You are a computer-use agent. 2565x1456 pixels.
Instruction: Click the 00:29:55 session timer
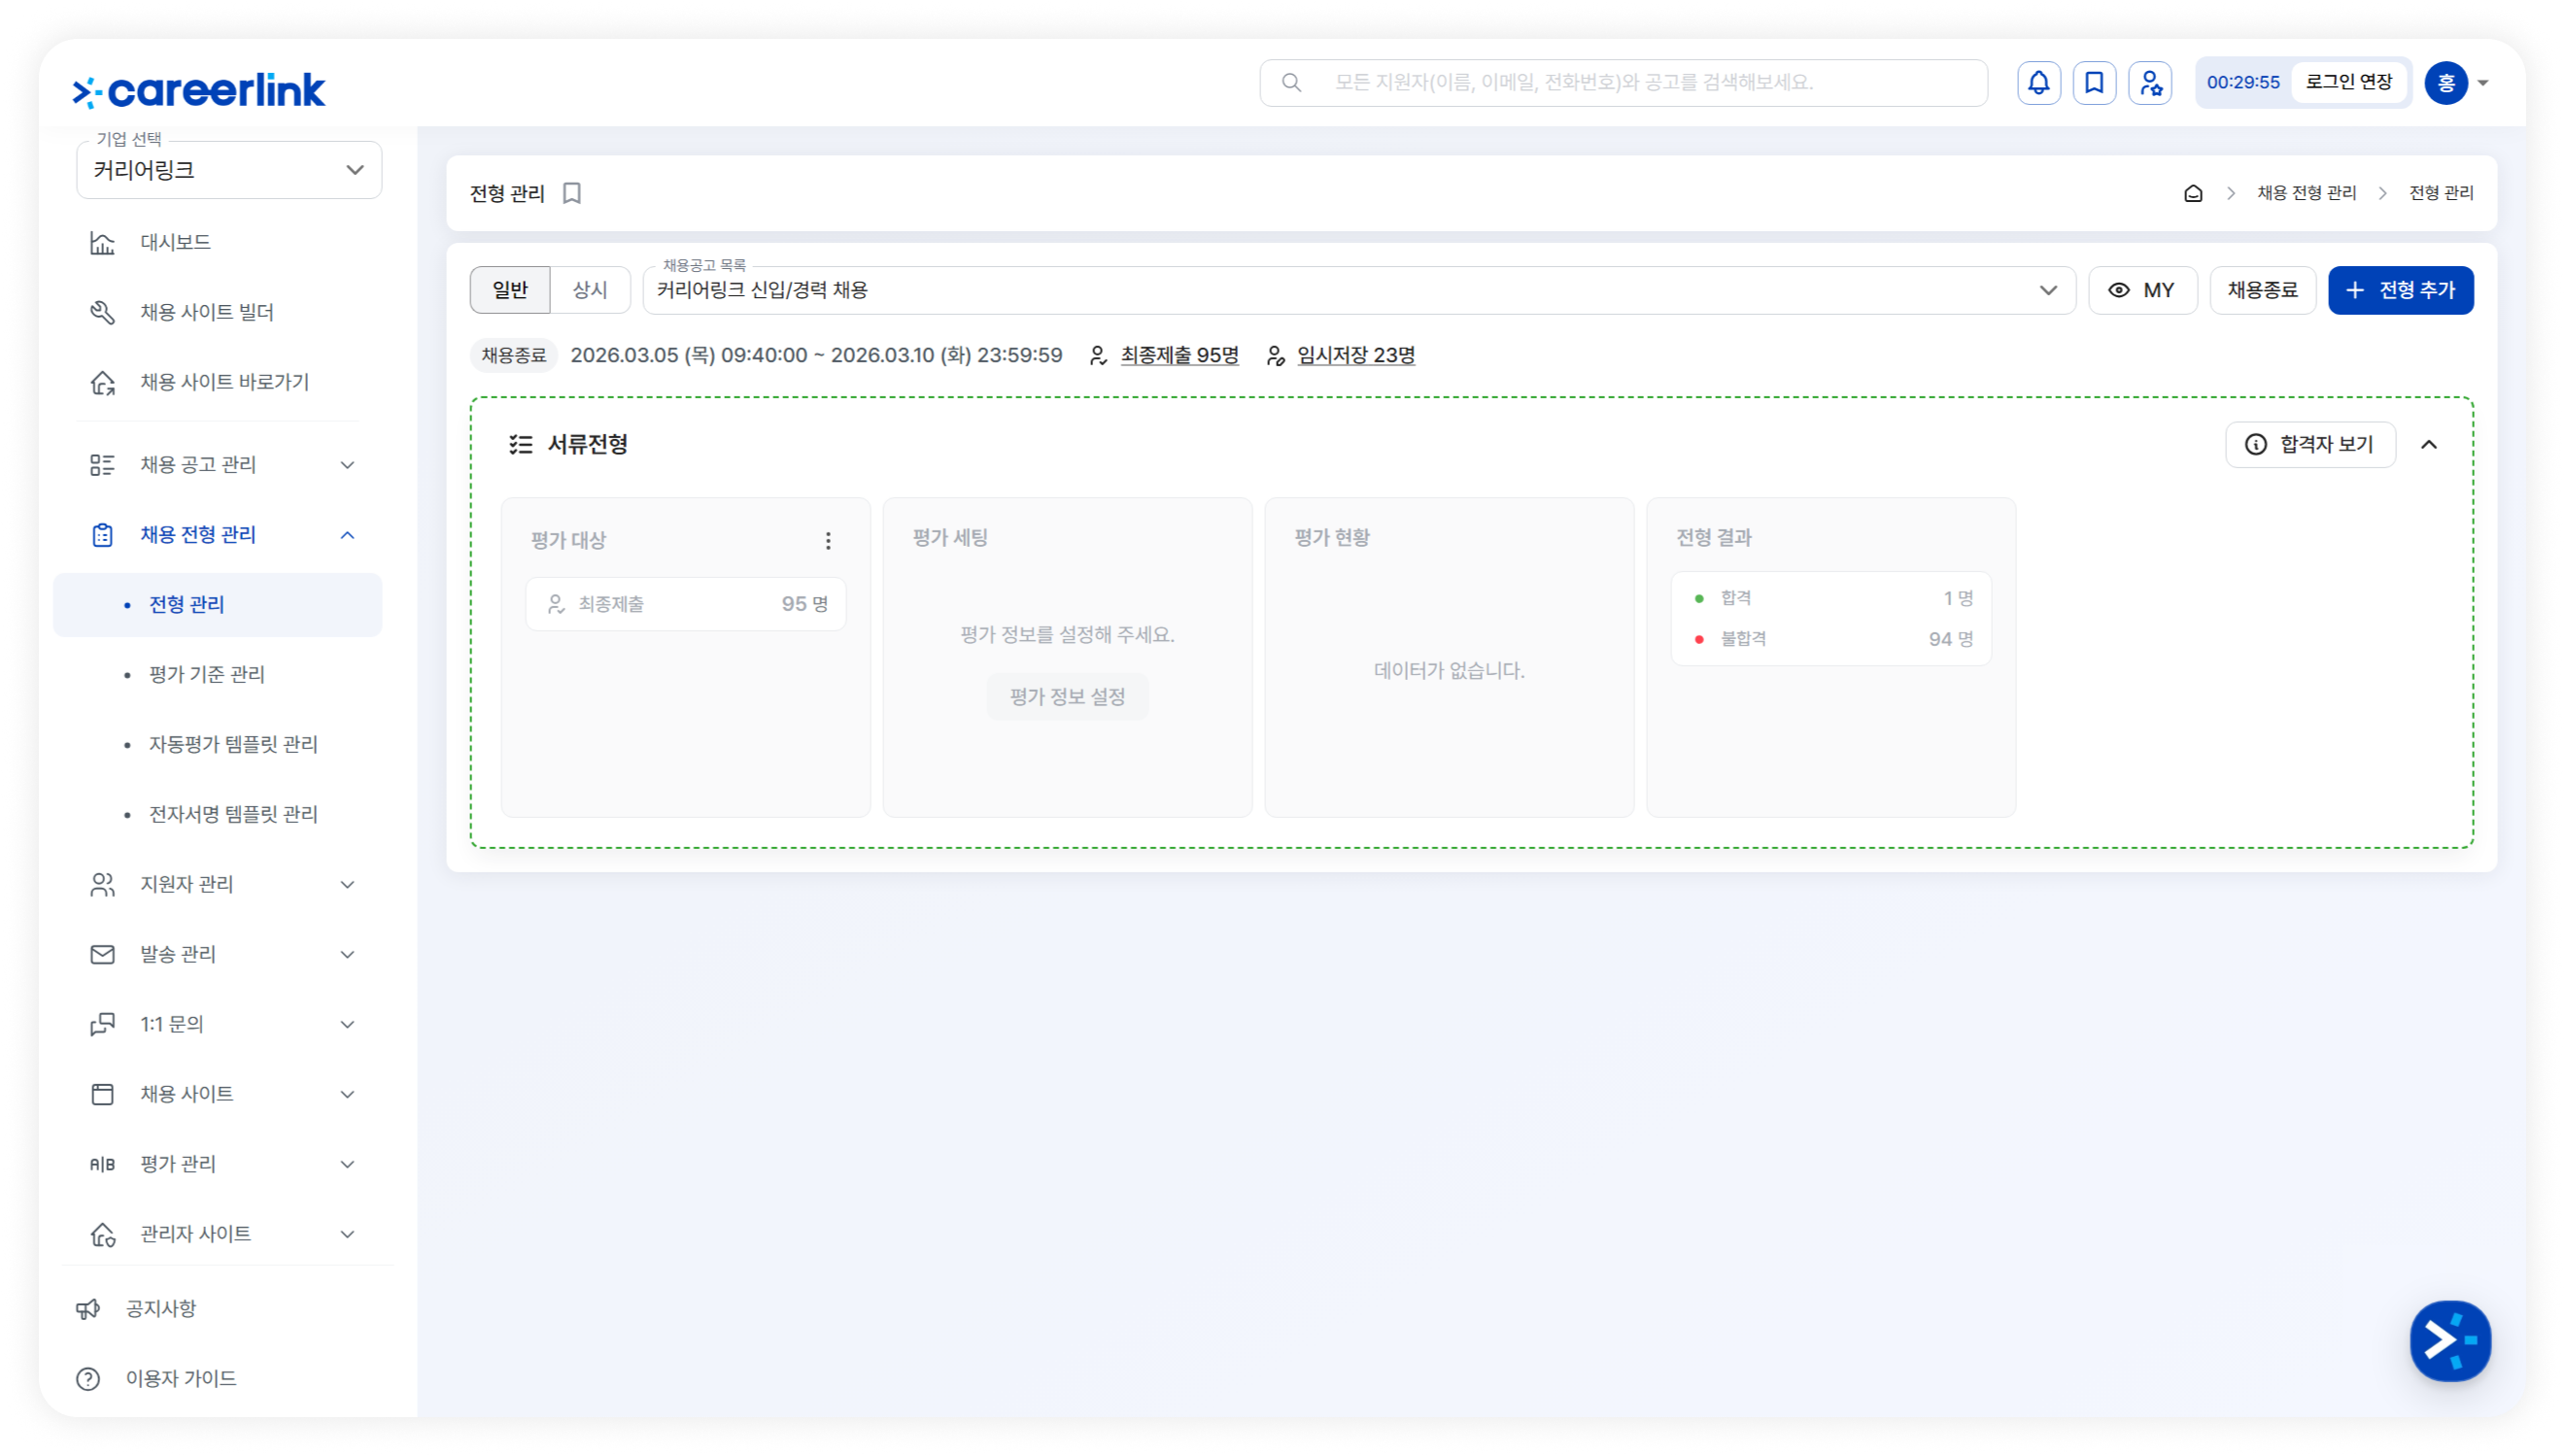click(2243, 82)
